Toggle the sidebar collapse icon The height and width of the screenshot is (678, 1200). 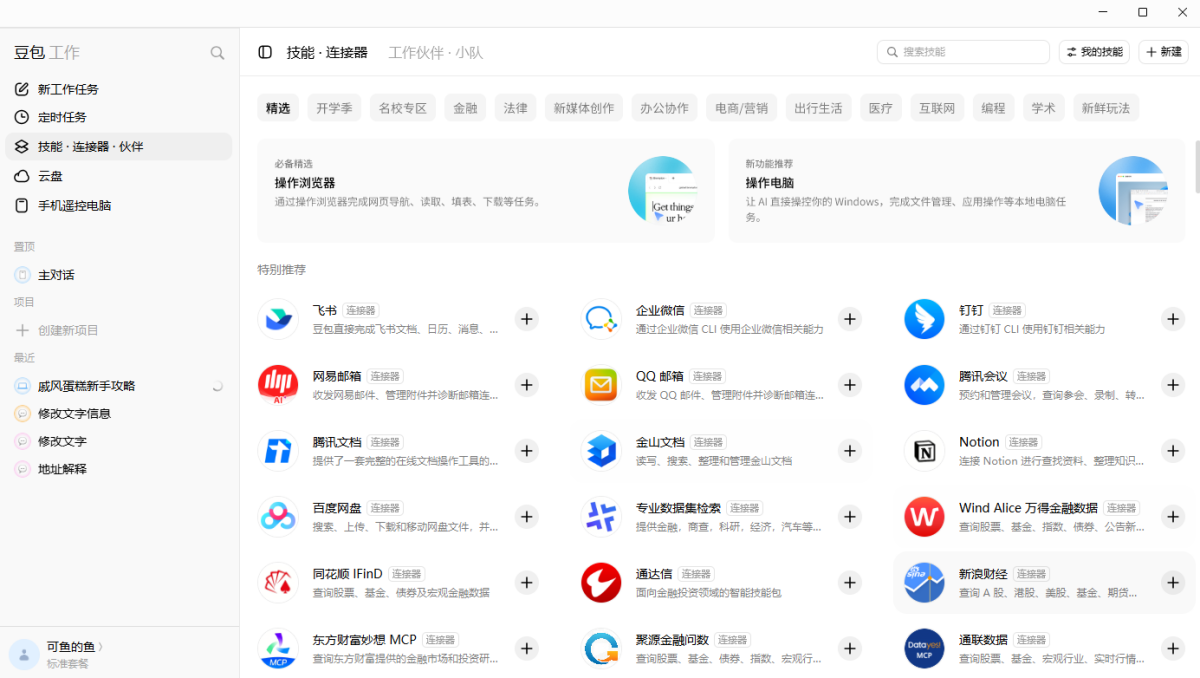point(265,52)
